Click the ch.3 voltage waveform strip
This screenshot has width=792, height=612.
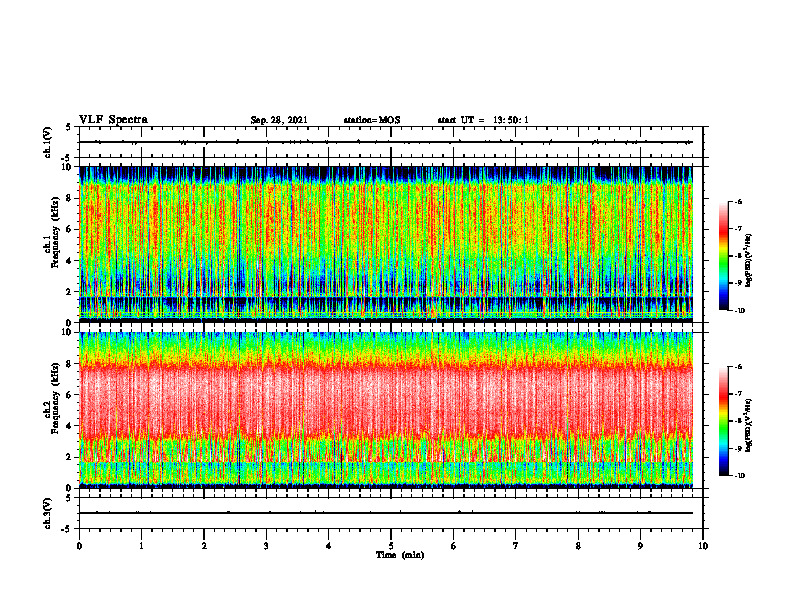click(391, 513)
